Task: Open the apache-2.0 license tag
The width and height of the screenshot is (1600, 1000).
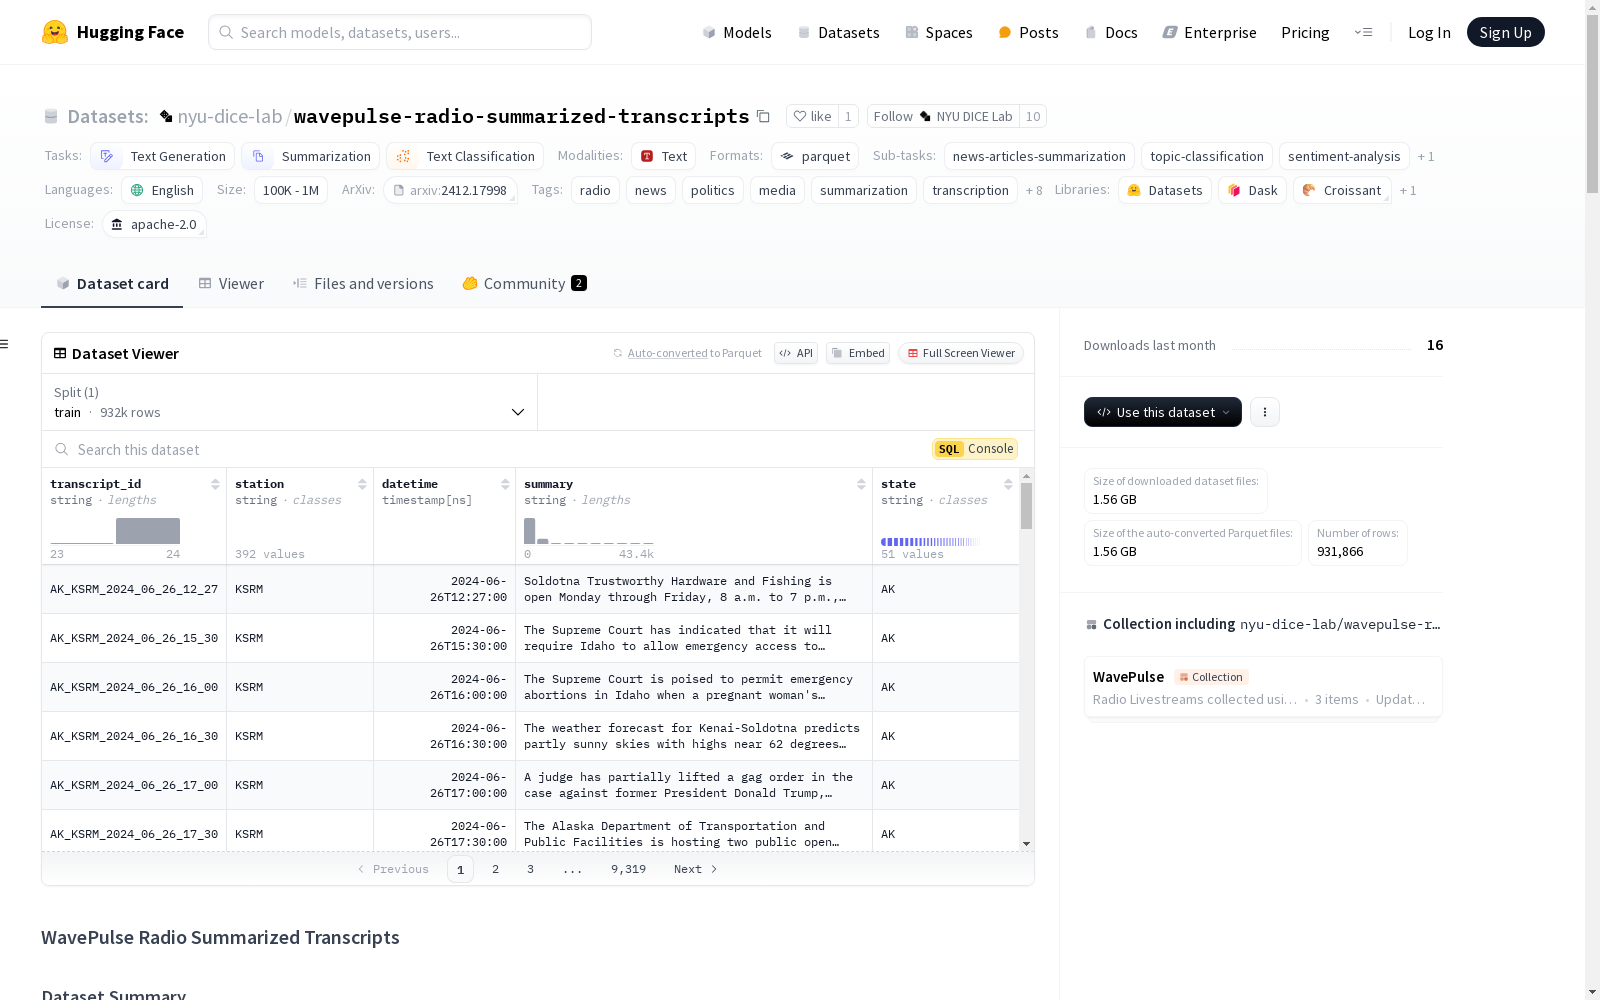Action: pos(154,224)
